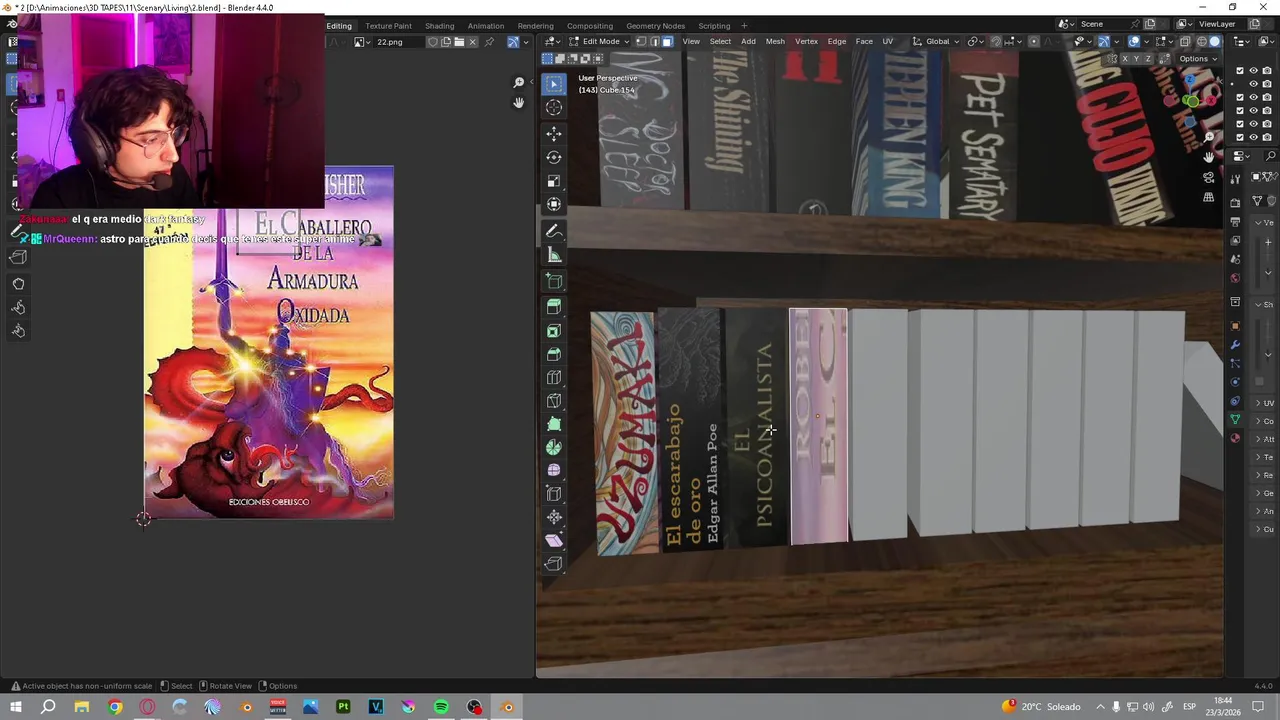
Task: Expand the Att (Attributes) panel
Action: pyautogui.click(x=1264, y=439)
